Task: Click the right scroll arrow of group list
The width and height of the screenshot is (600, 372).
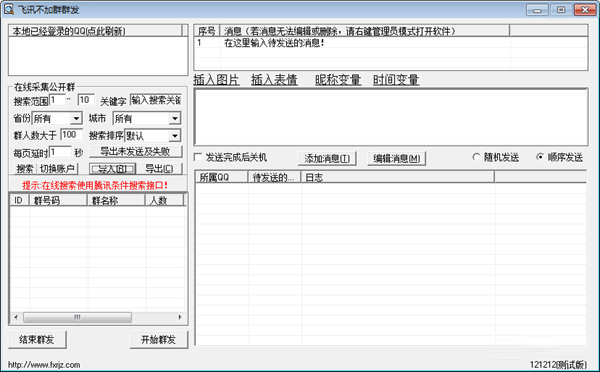Action: tap(180, 317)
